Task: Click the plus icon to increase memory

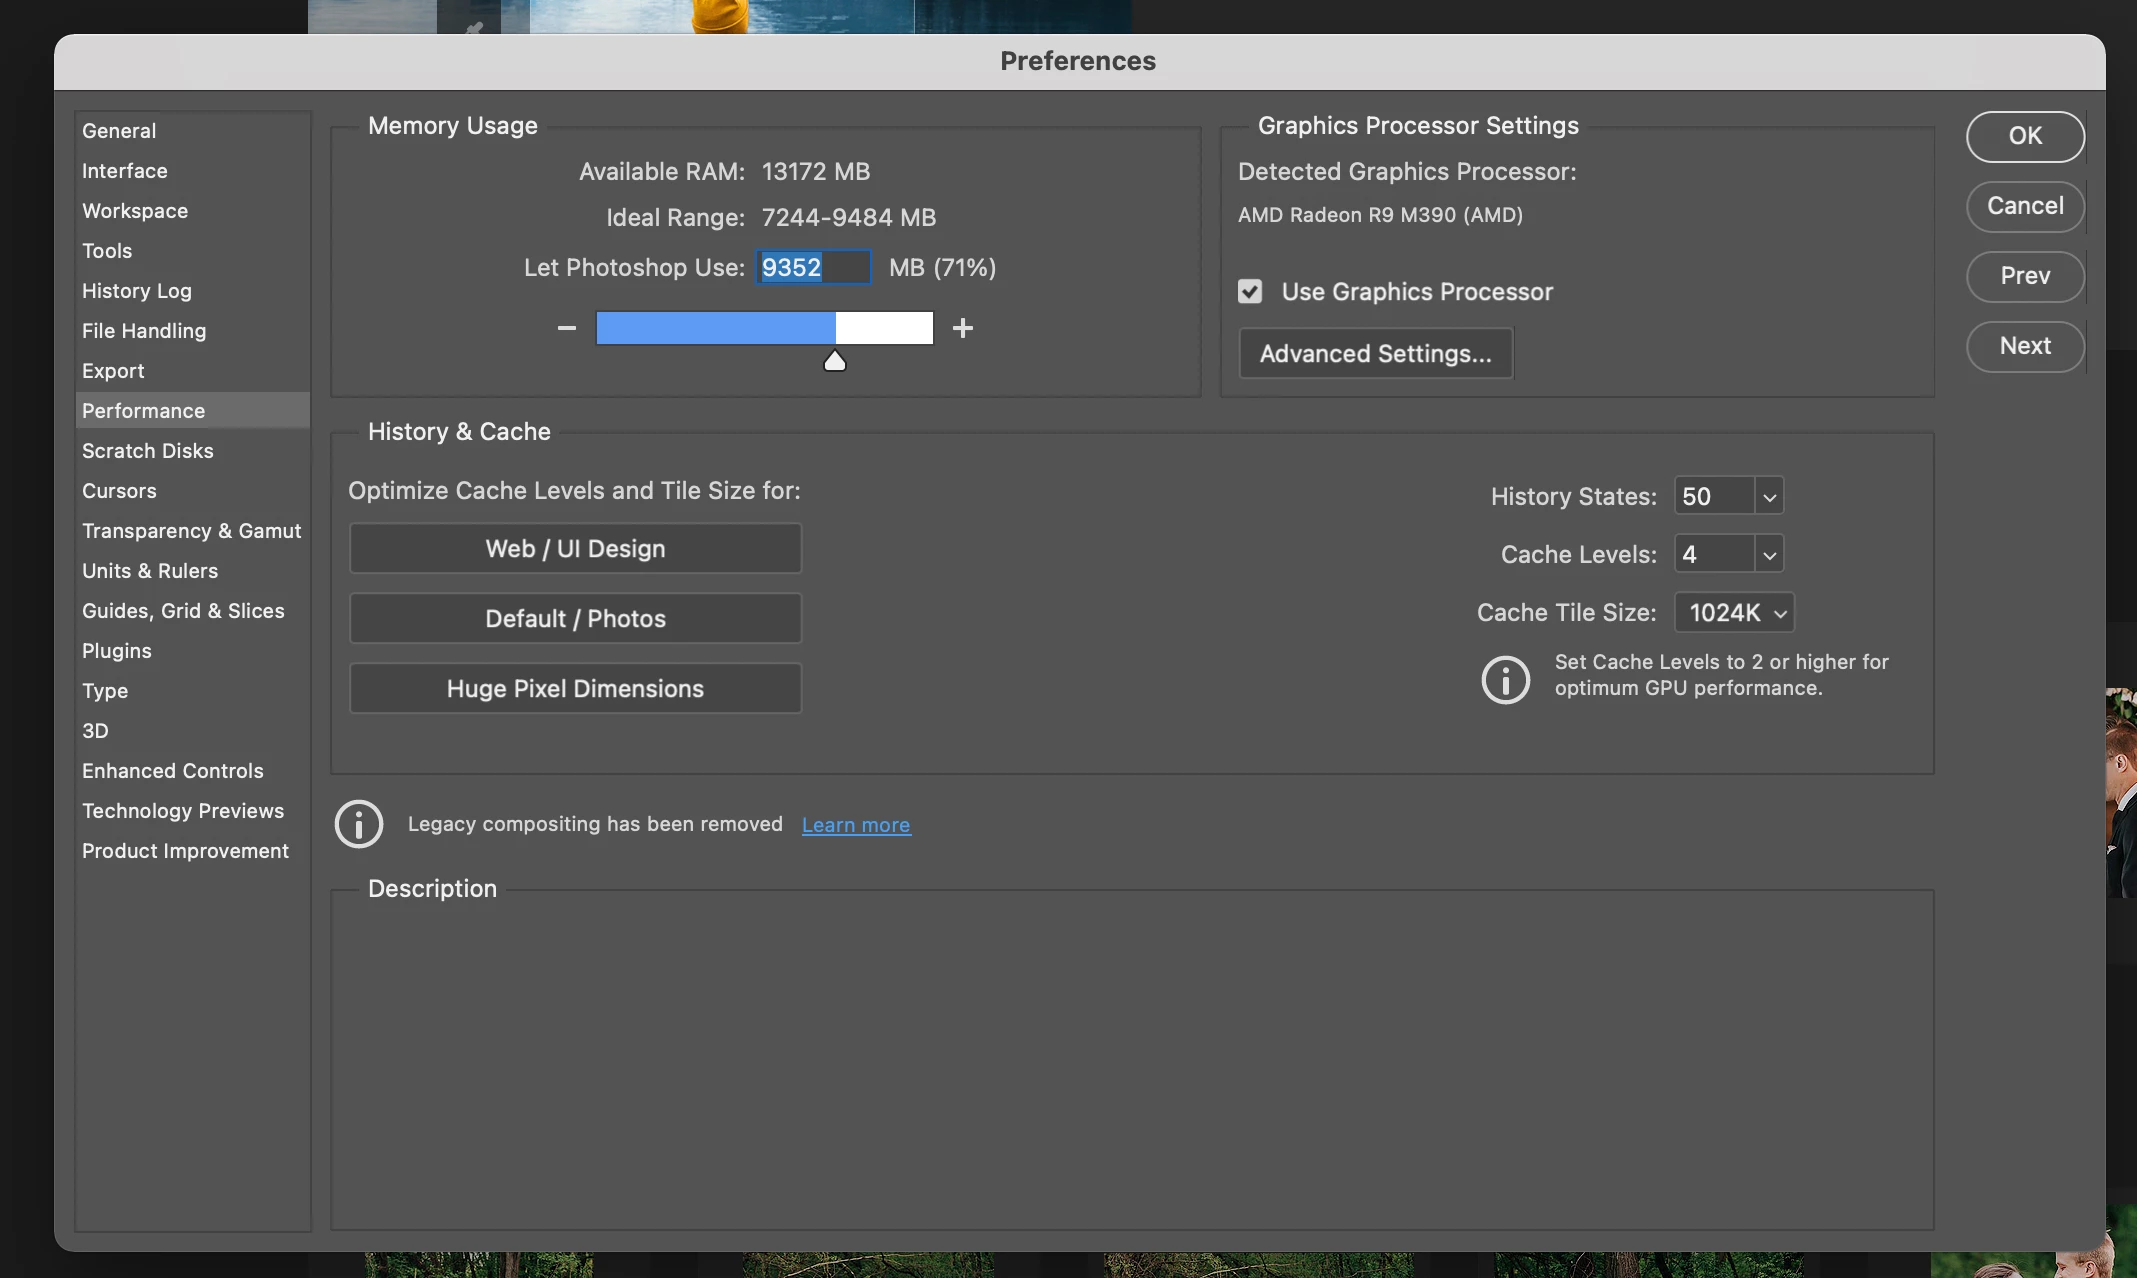Action: tap(962, 328)
